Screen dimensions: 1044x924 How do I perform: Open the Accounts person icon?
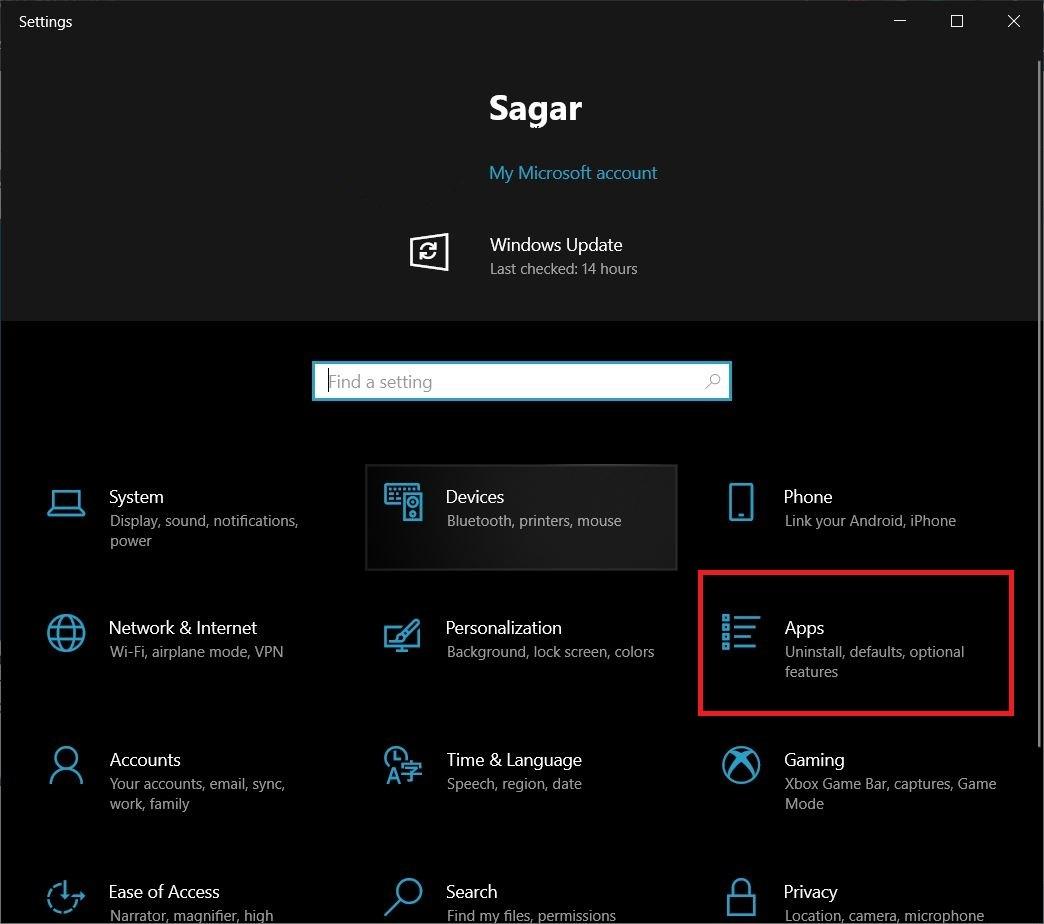click(x=66, y=765)
